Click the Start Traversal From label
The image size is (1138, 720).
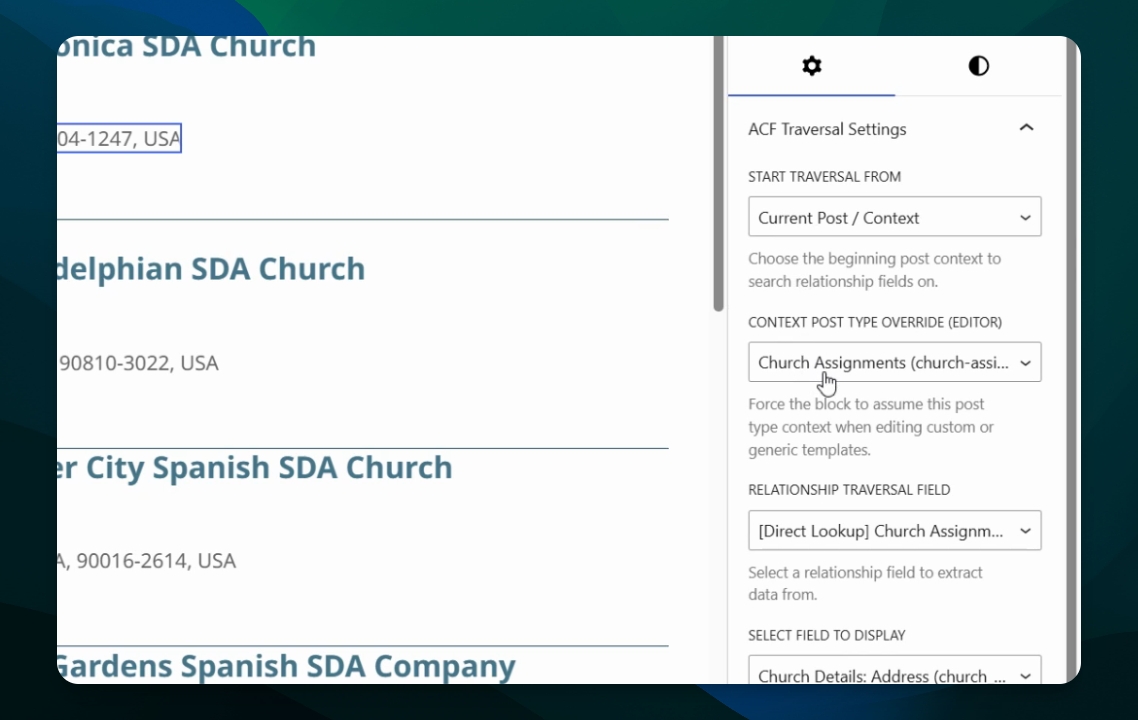tap(824, 176)
